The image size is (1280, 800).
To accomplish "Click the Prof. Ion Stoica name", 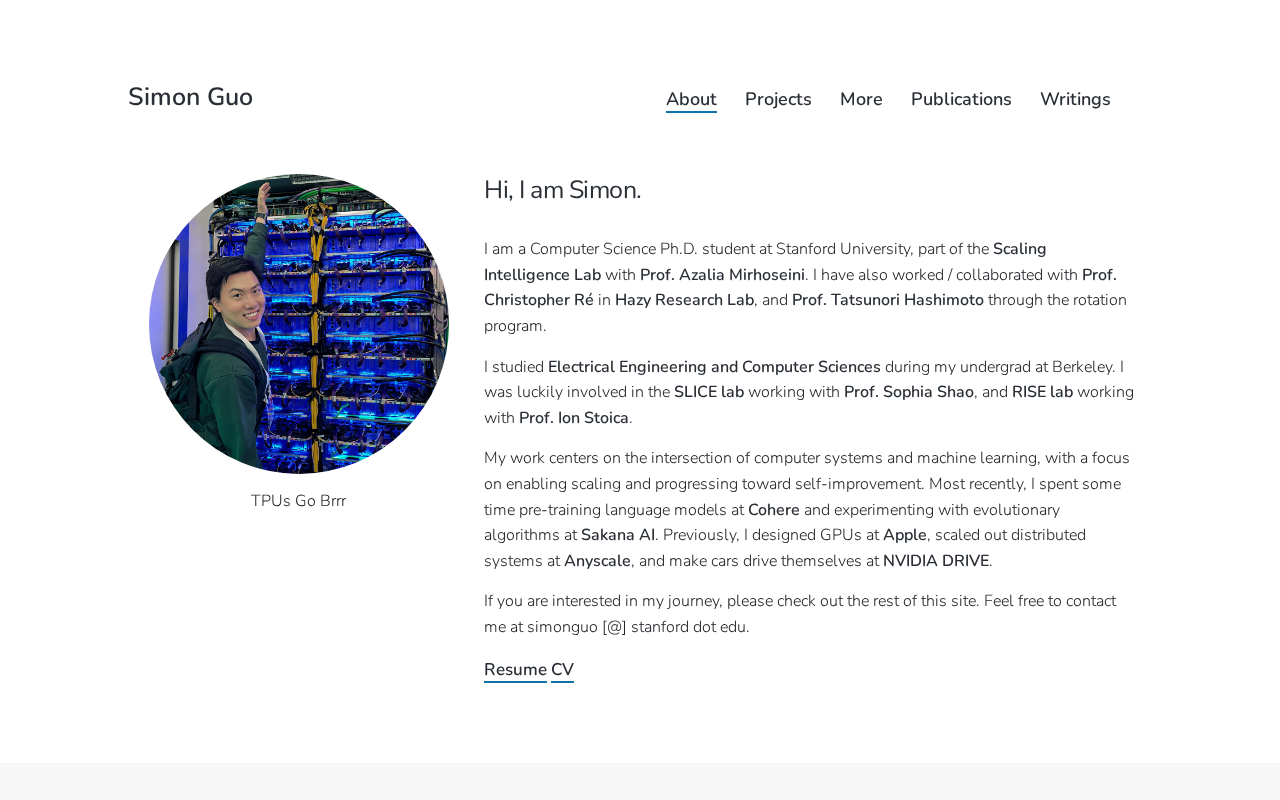I will click(573, 418).
